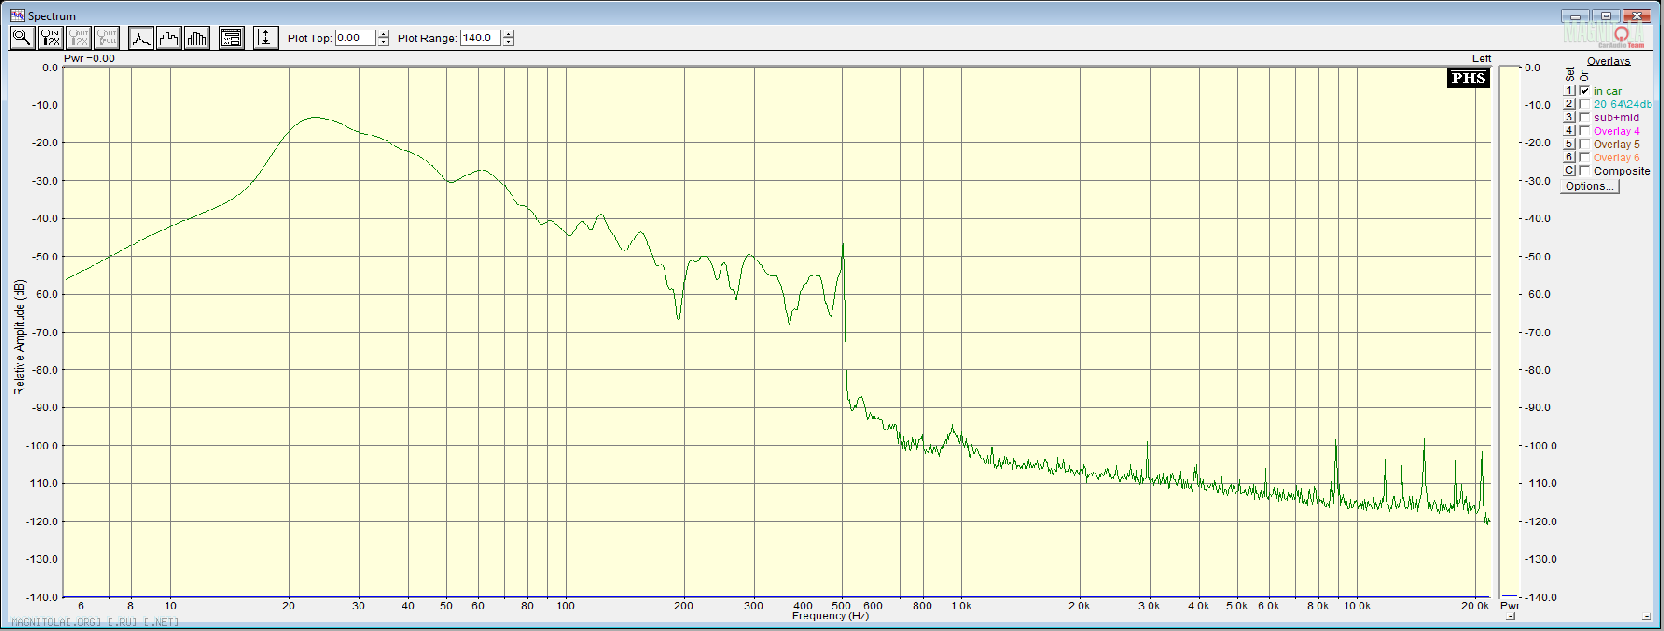Click overlay Sel button 4
1664x631 pixels.
(1569, 130)
